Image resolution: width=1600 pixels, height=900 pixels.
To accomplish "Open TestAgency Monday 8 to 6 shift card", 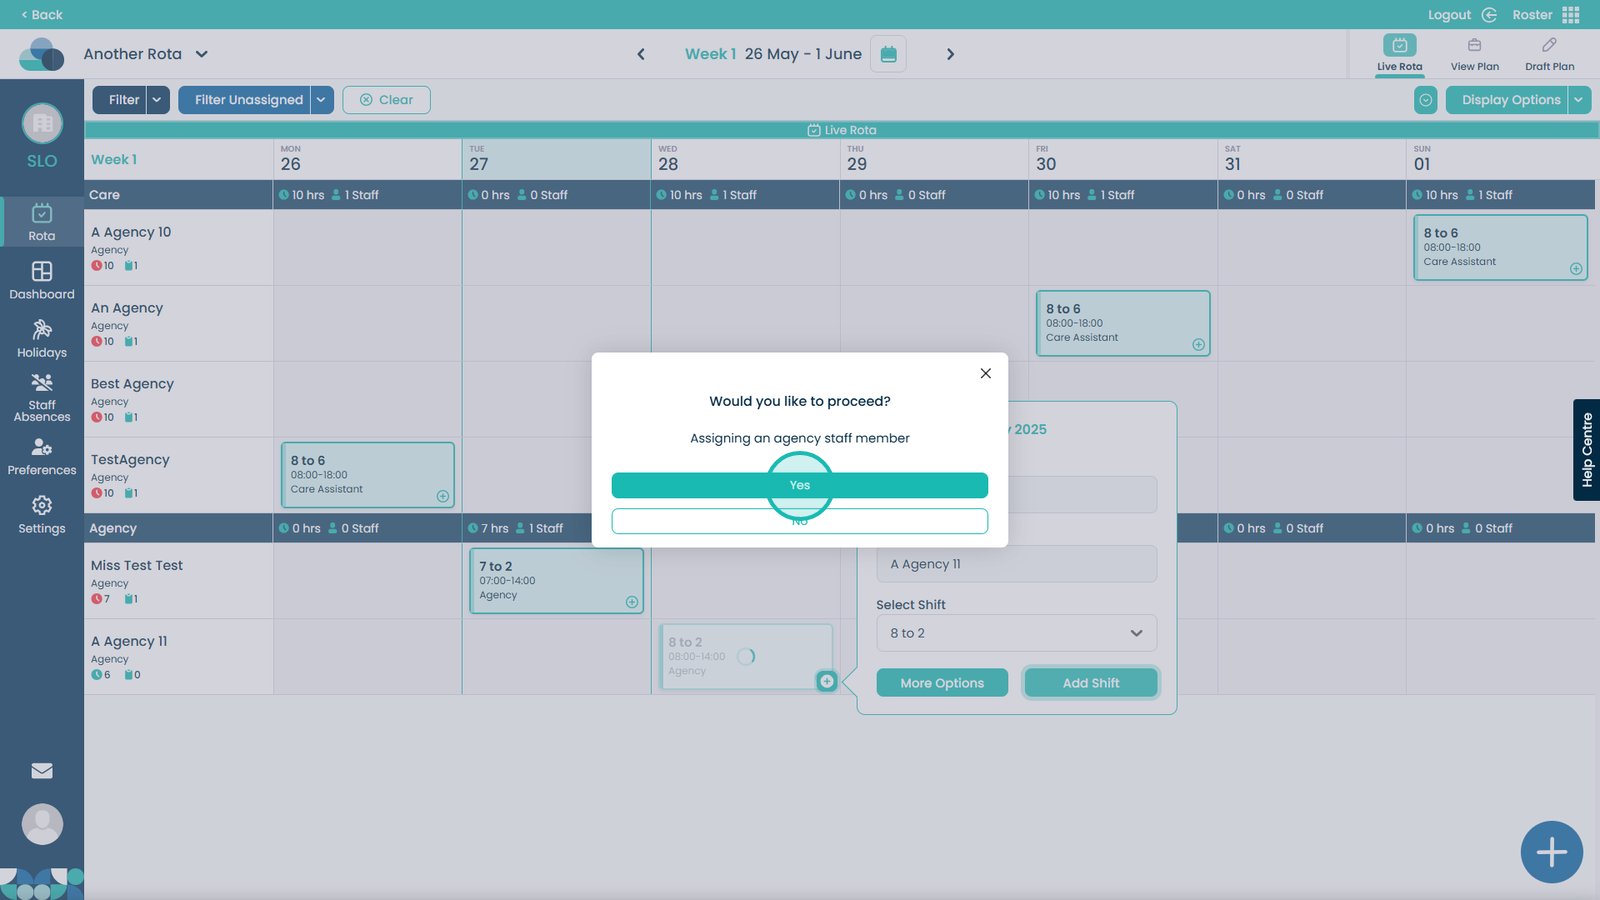I will click(367, 475).
